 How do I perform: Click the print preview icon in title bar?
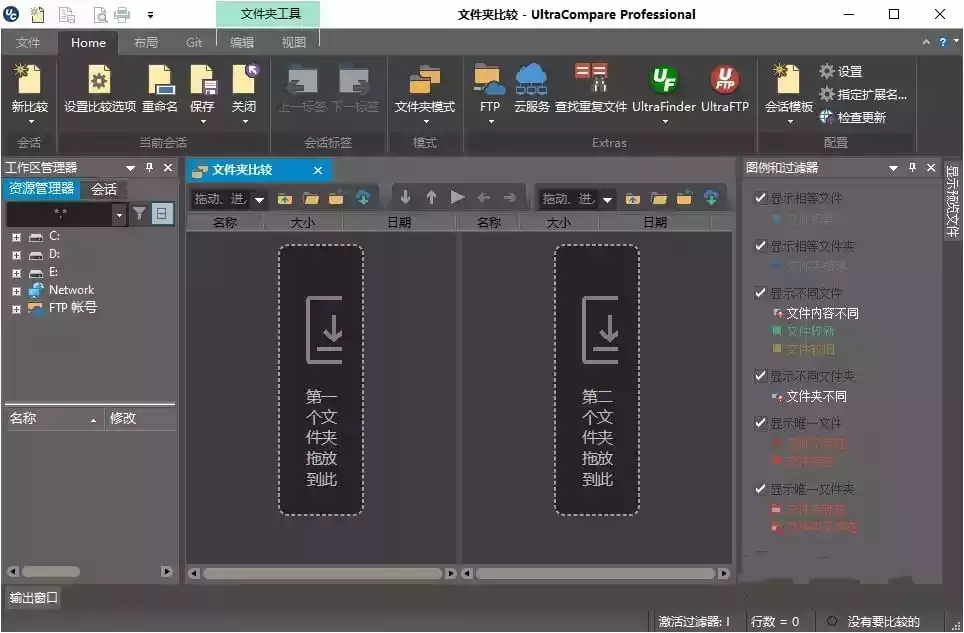100,14
